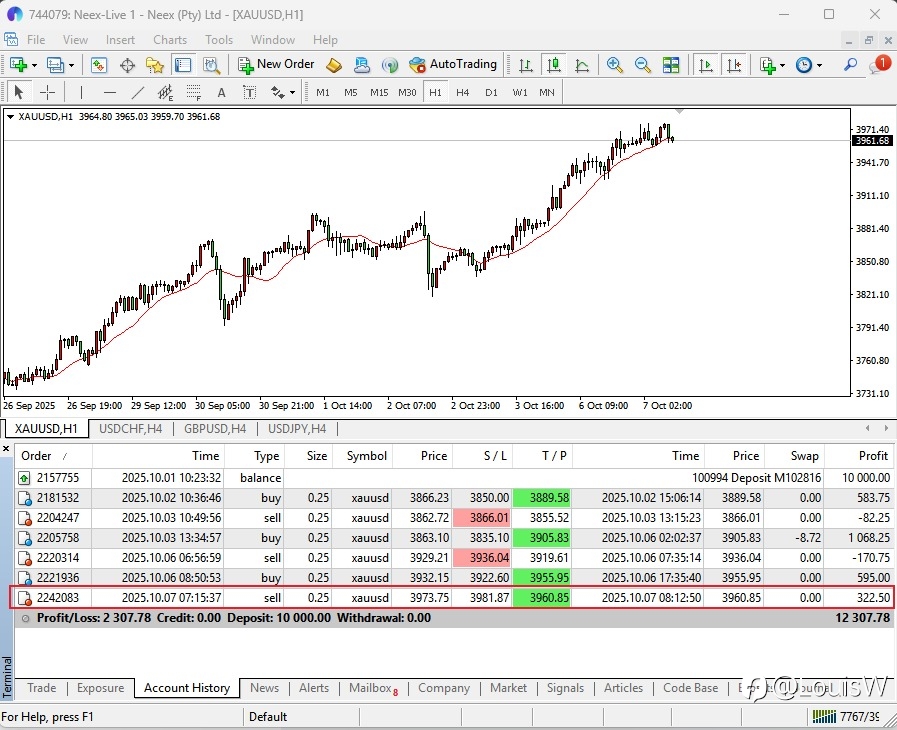Click the New Order button
Image resolution: width=897 pixels, height=730 pixels.
point(276,65)
